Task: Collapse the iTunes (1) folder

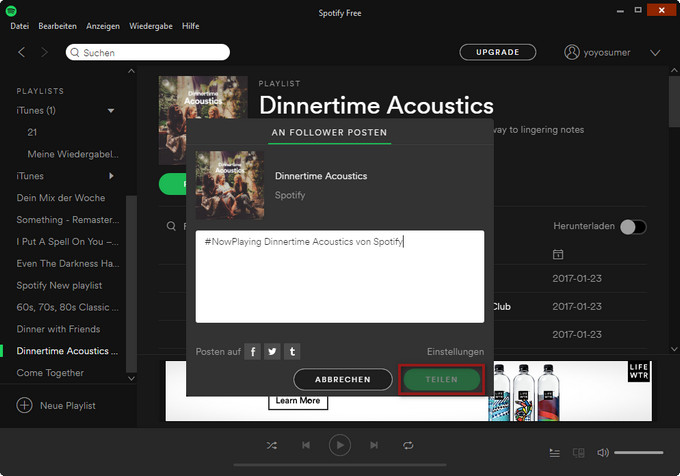Action: coord(111,111)
